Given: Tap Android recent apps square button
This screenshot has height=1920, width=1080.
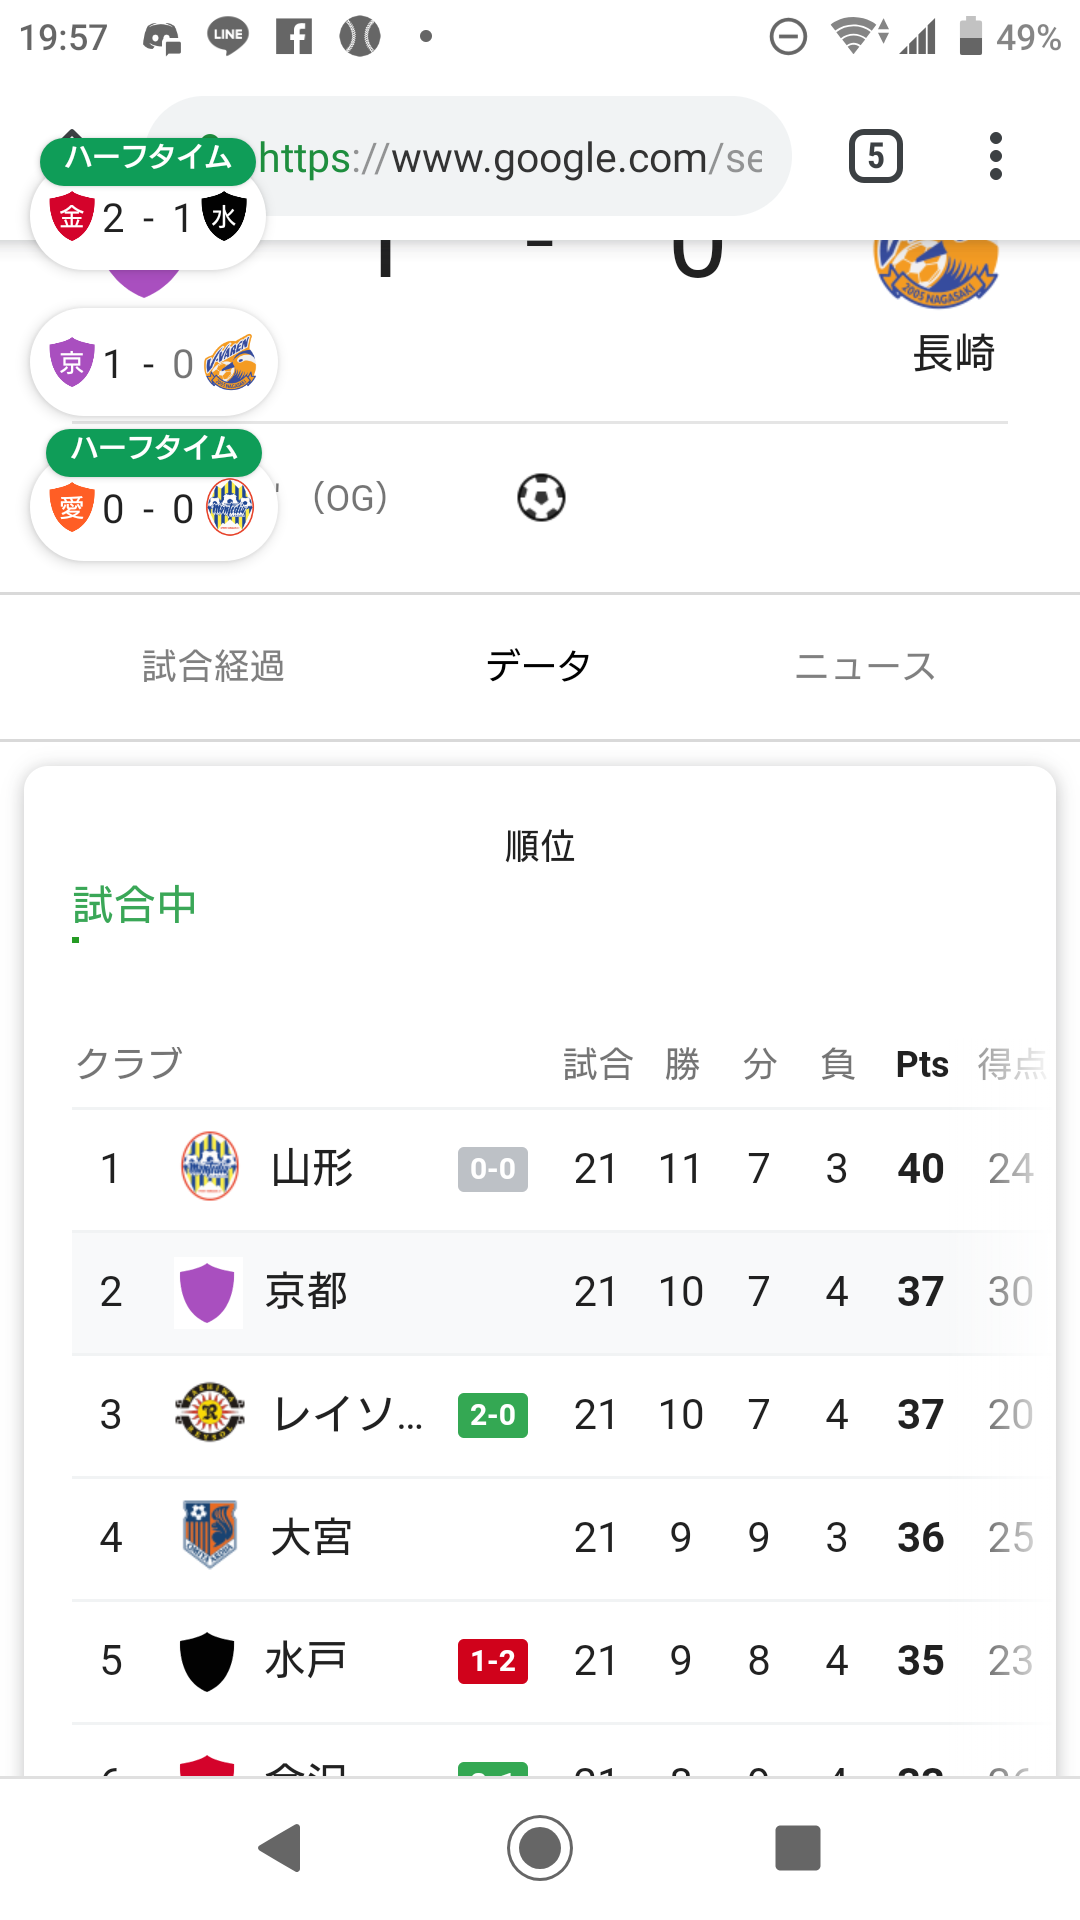Looking at the screenshot, I should click(798, 1848).
